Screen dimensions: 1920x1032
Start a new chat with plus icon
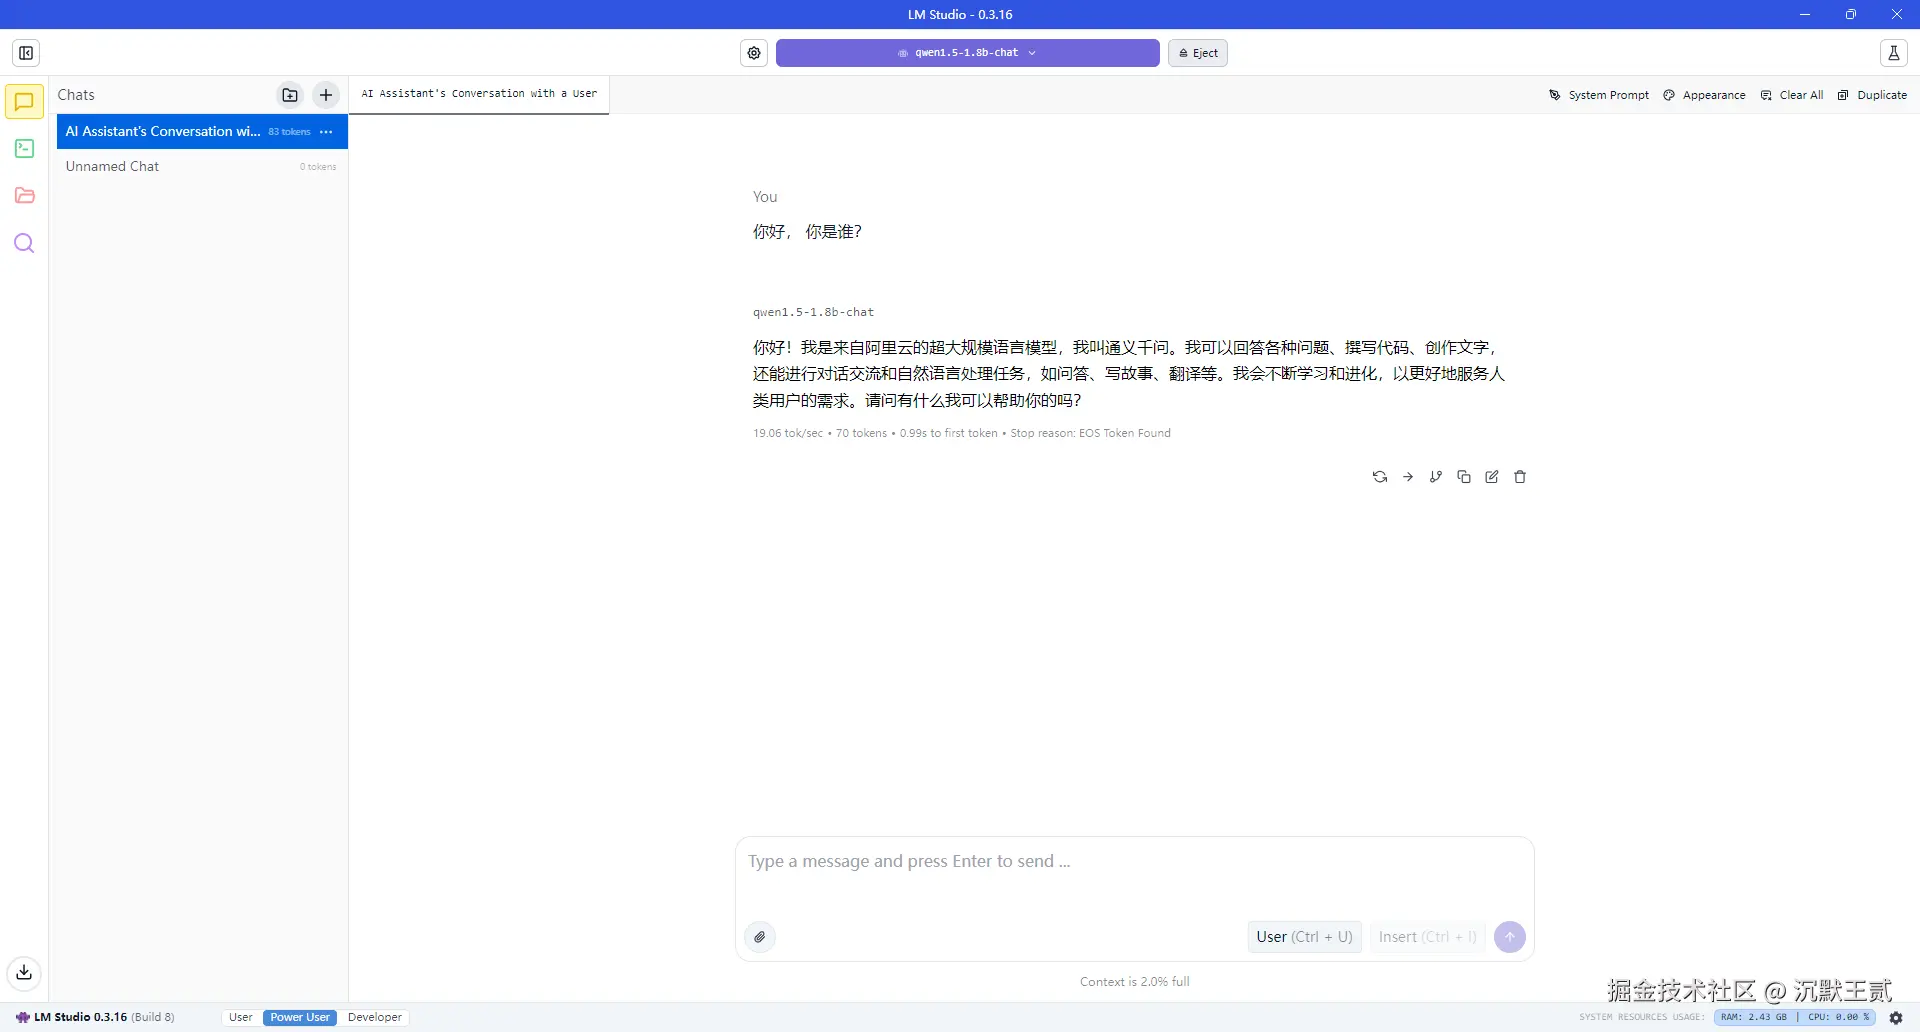point(326,95)
